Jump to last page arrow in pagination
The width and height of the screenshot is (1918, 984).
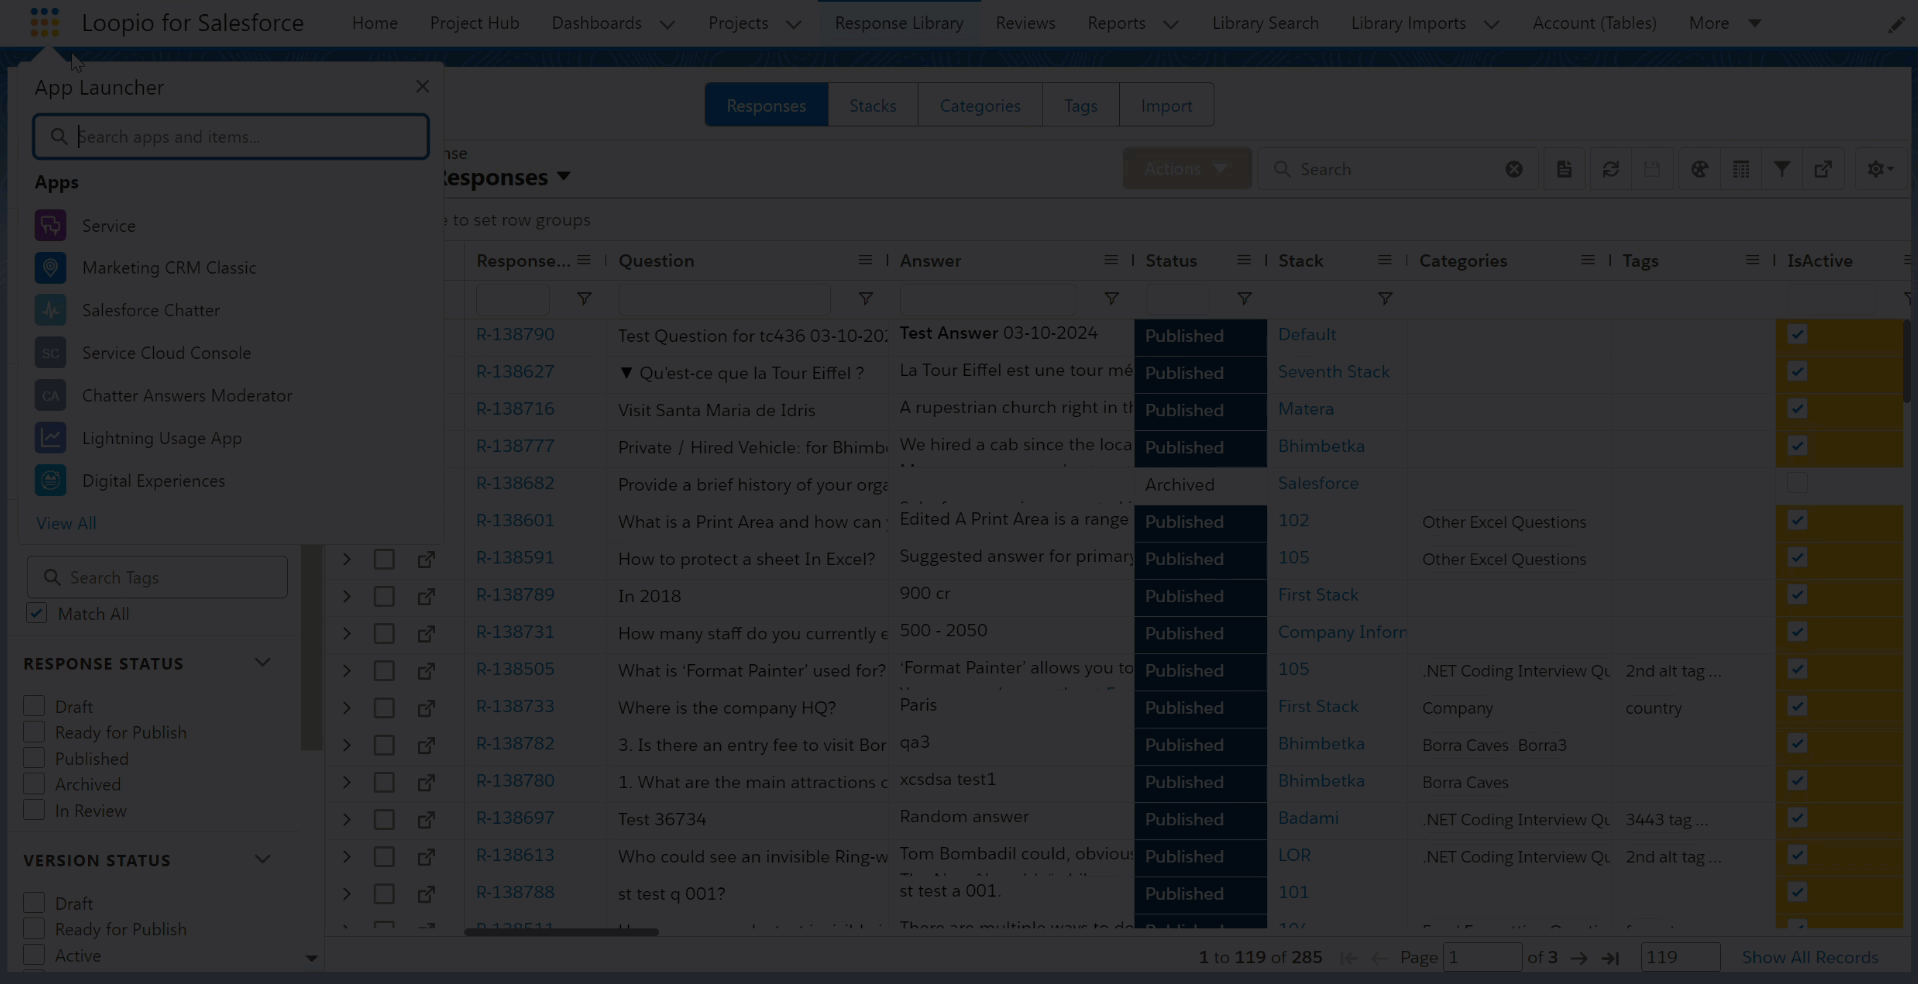click(x=1610, y=958)
